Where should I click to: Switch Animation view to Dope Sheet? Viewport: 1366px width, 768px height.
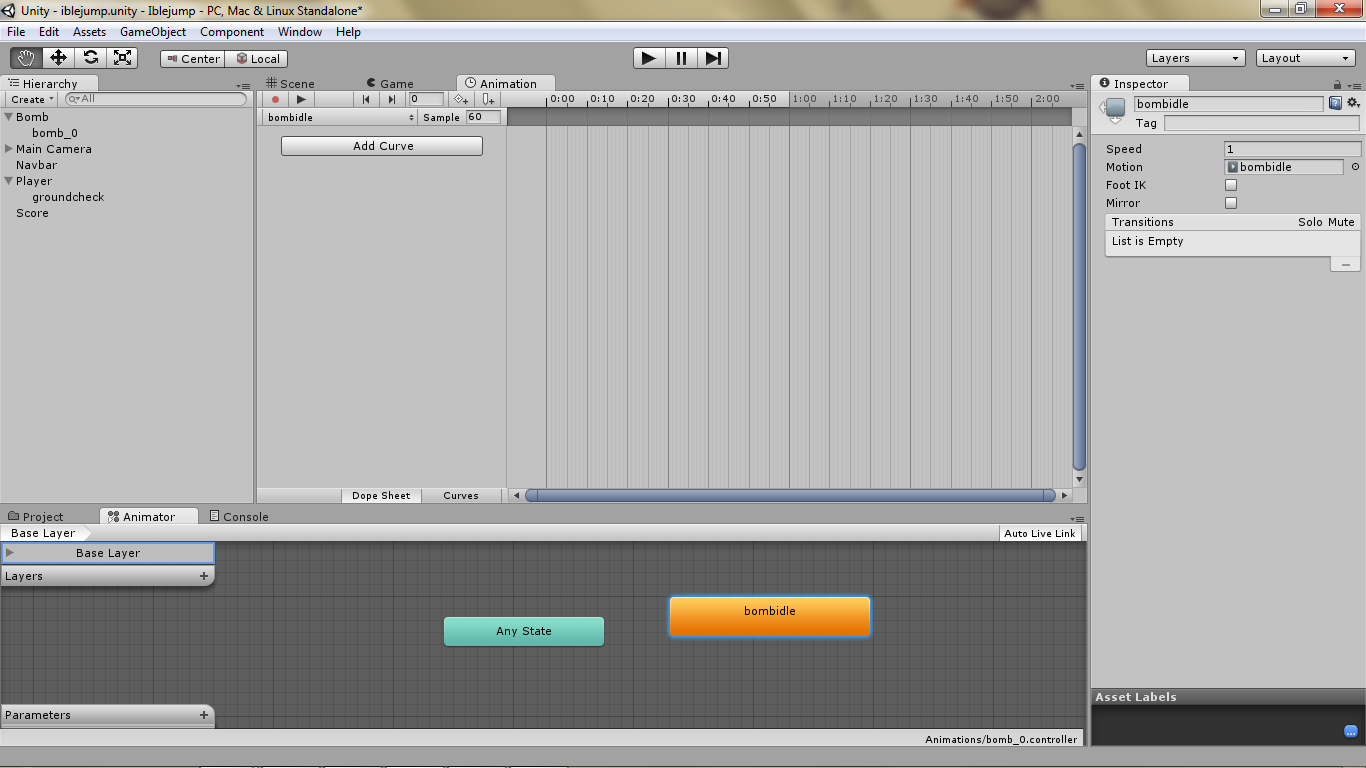(x=381, y=495)
